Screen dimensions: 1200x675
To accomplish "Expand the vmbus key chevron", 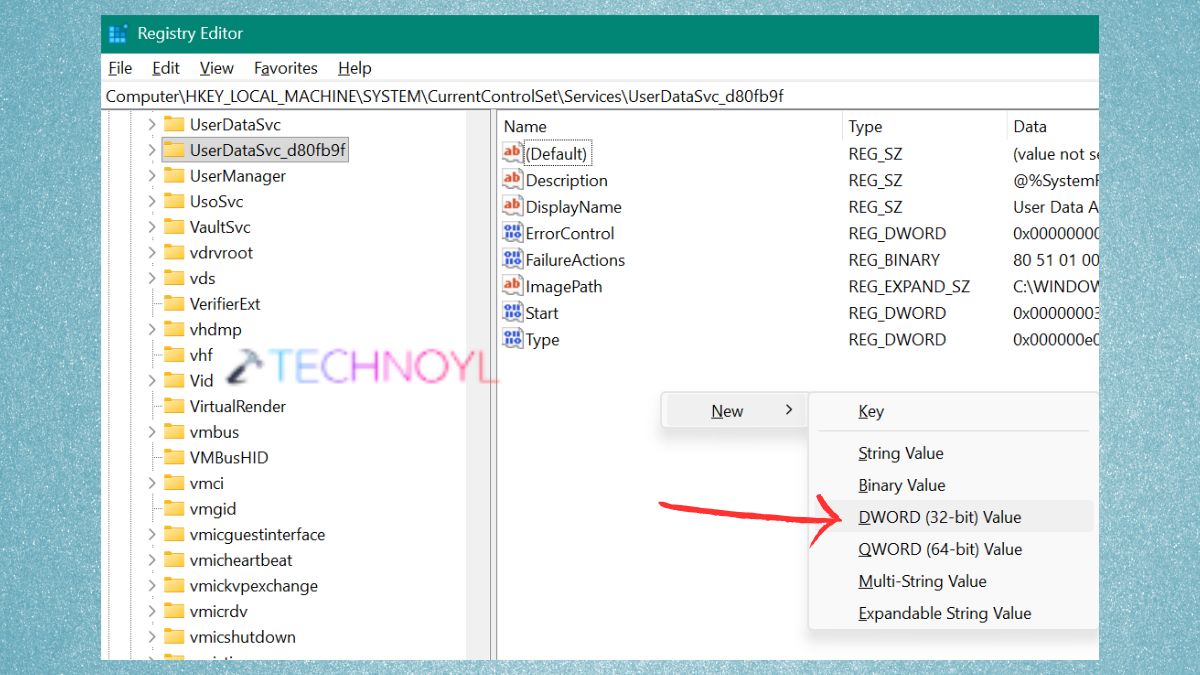I will pos(150,432).
